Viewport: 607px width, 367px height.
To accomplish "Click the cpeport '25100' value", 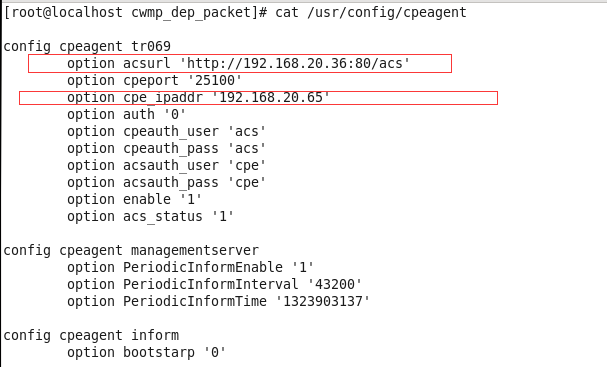I will [218, 80].
